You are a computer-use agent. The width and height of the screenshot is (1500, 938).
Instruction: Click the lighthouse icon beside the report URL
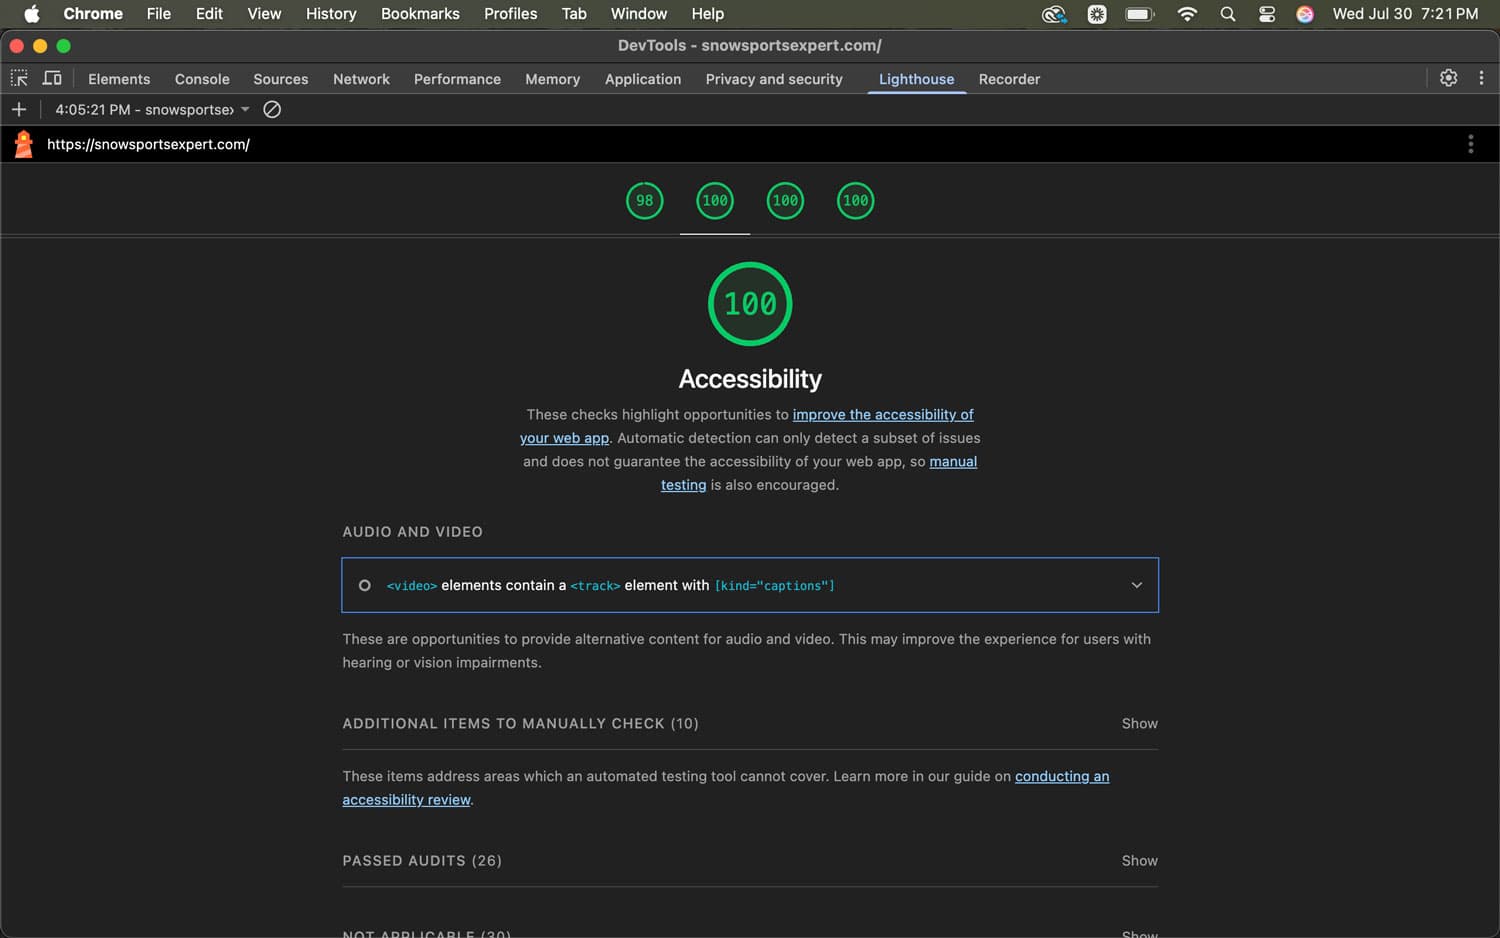(22, 143)
